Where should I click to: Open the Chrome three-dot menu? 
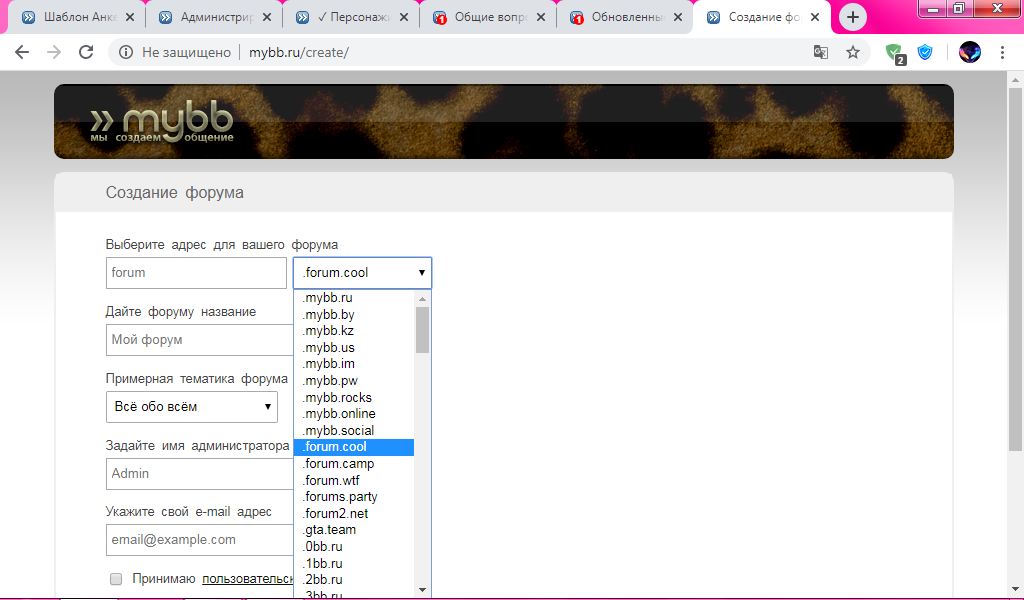pyautogui.click(x=1002, y=52)
